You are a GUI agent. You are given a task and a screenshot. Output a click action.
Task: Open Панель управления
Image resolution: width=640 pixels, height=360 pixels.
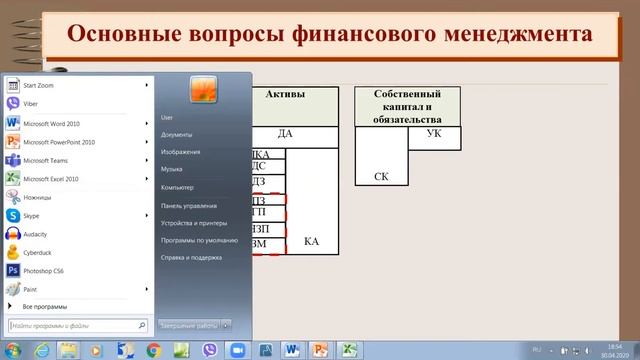(189, 206)
